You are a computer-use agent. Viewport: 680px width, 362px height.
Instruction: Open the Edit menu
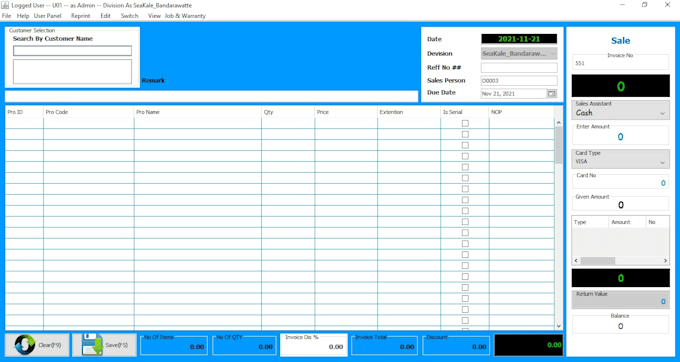click(x=105, y=16)
